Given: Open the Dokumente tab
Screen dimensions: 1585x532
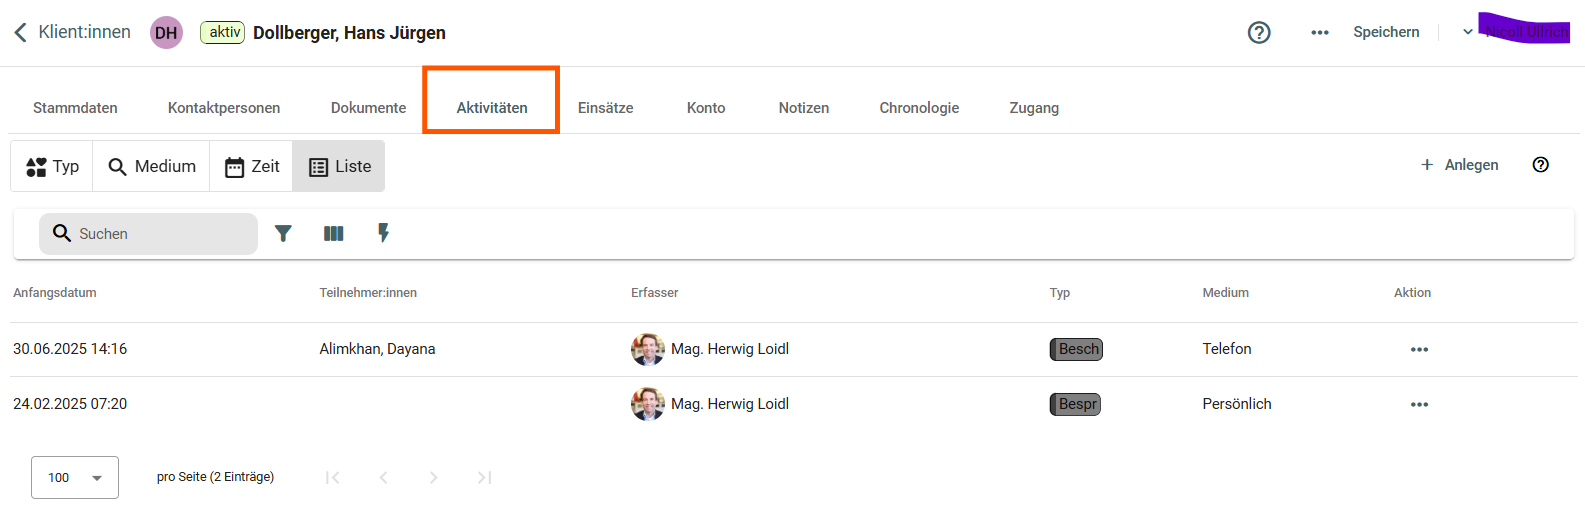Looking at the screenshot, I should 368,108.
